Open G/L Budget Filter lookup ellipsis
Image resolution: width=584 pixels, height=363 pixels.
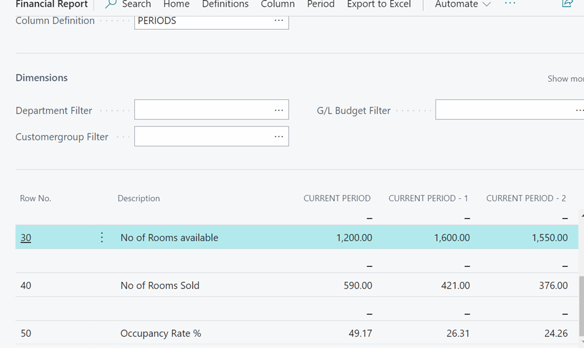point(579,110)
